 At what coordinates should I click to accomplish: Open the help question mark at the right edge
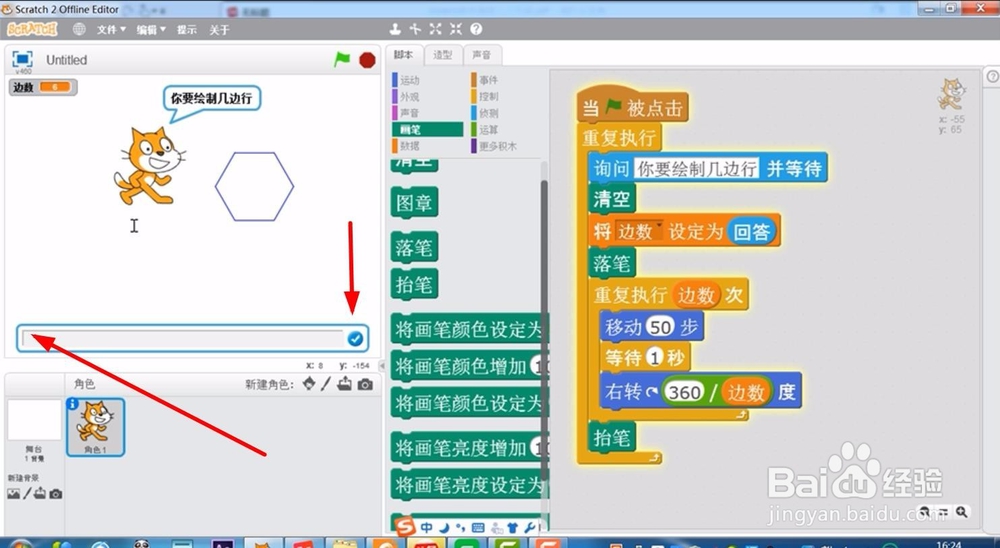point(992,77)
